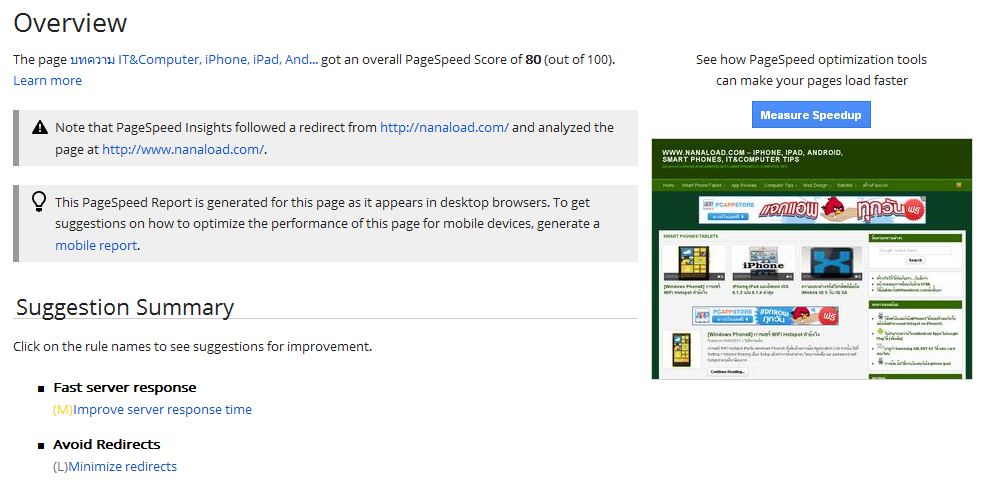Click the (M) priority marker
This screenshot has height=480, width=985.
tap(63, 410)
